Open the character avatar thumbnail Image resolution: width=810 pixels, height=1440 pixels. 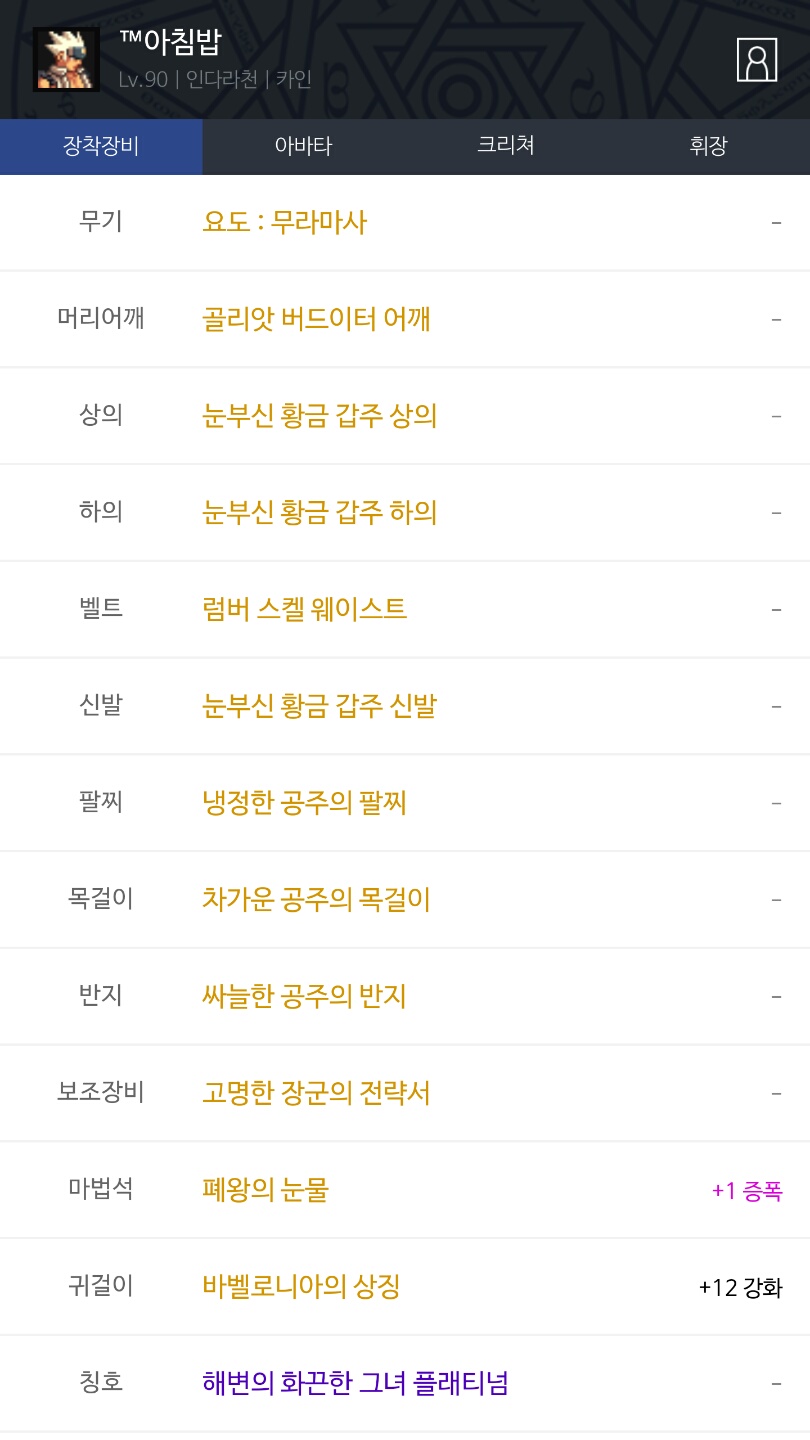pos(66,60)
